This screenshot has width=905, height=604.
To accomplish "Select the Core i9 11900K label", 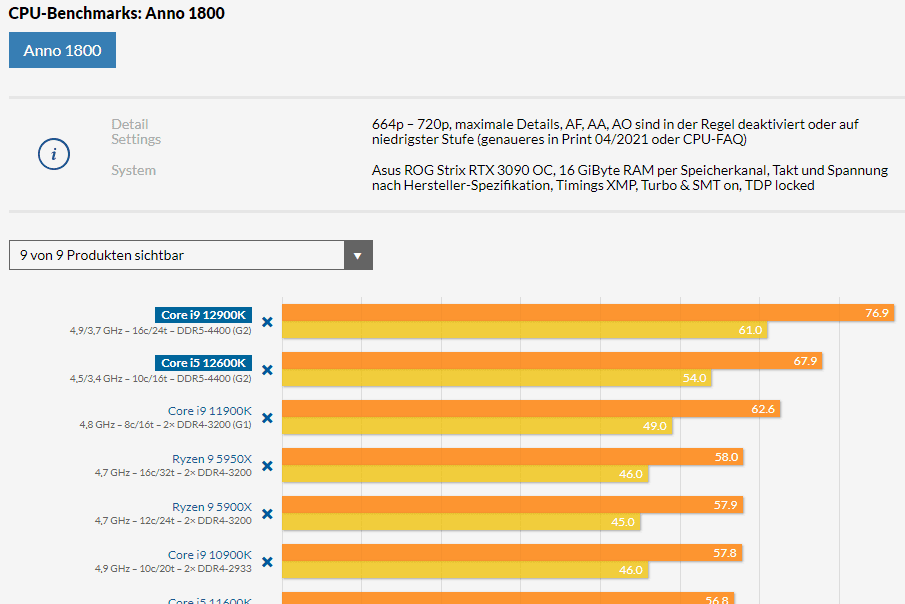I will (x=209, y=411).
